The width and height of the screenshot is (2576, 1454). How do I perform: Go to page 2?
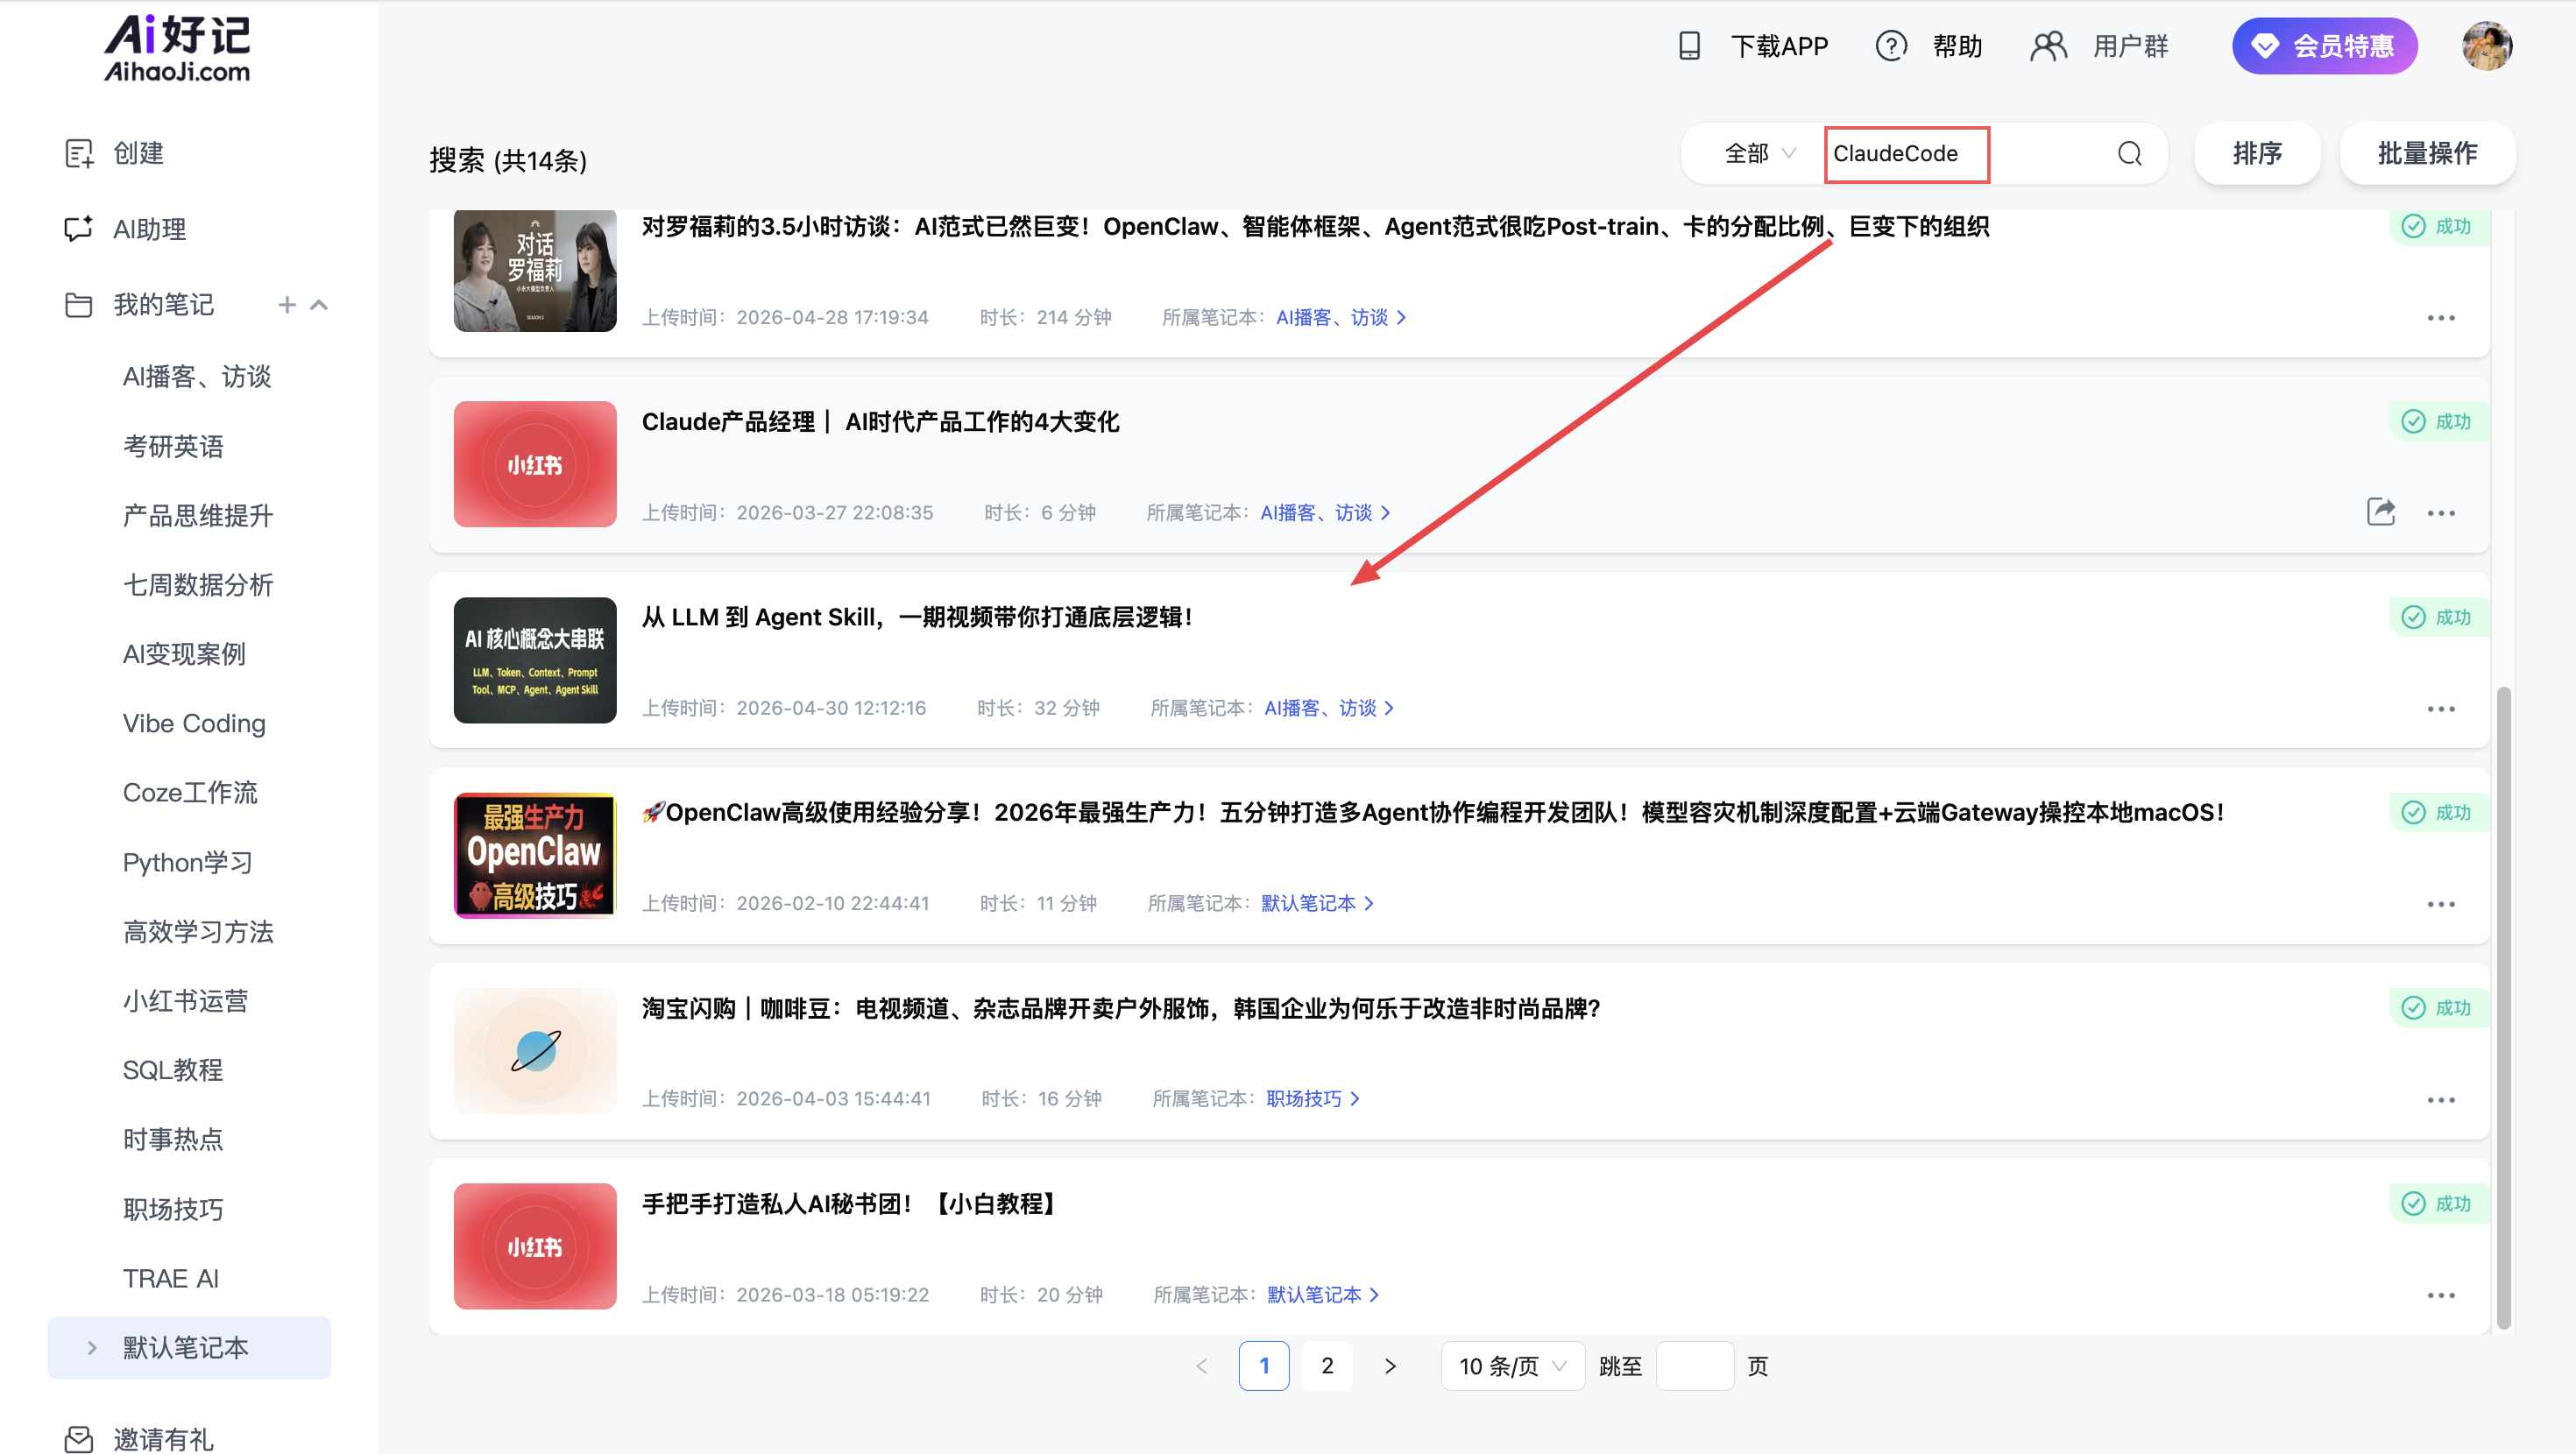tap(1327, 1366)
